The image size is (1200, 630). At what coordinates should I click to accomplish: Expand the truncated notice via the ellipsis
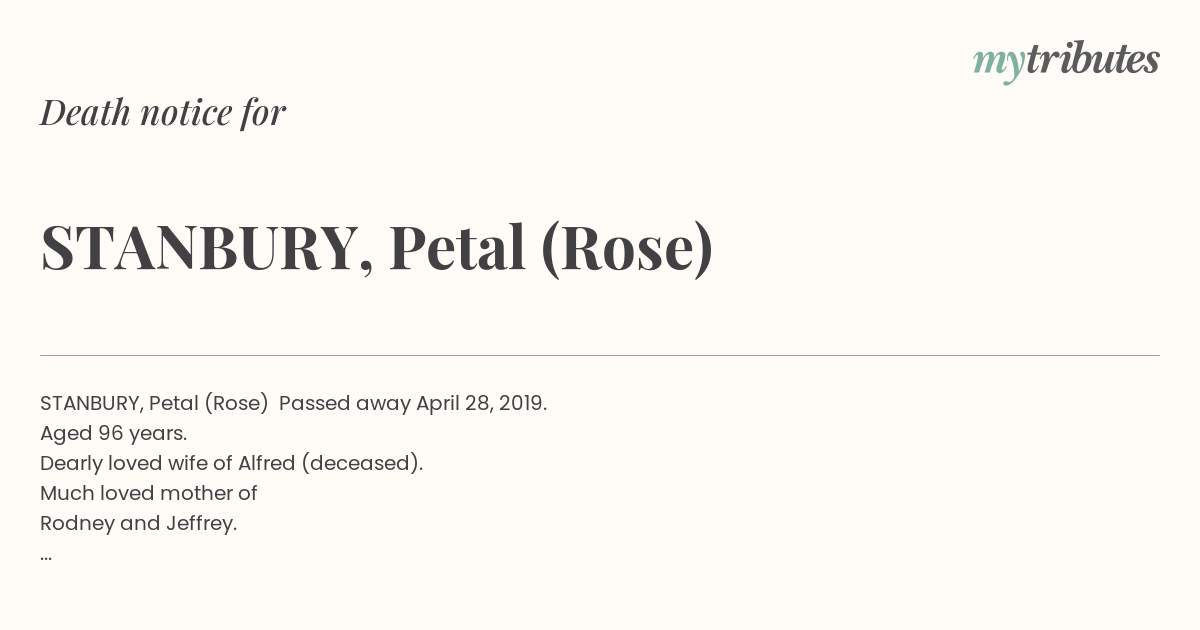point(46,556)
